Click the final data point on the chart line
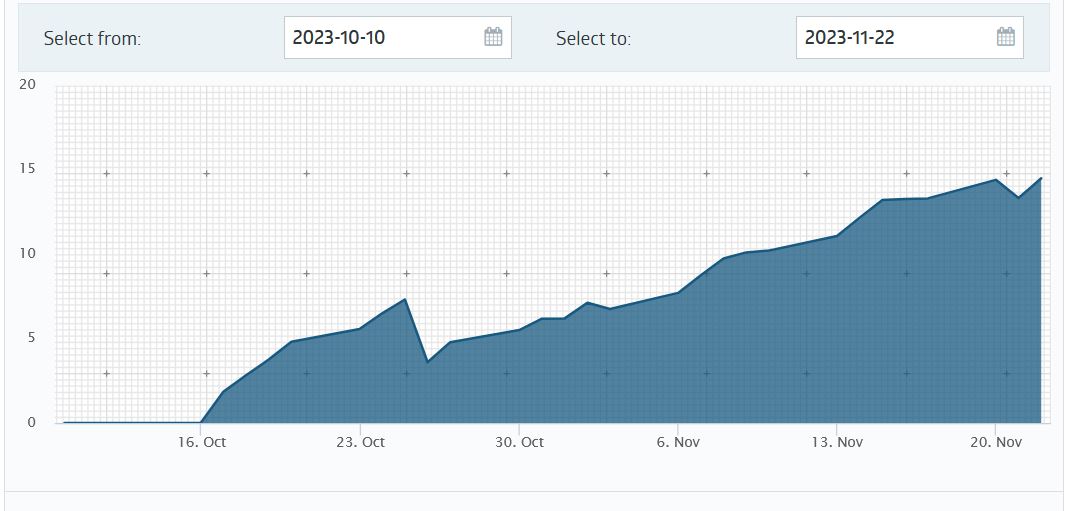This screenshot has height=511, width=1070. pyautogui.click(x=1041, y=178)
